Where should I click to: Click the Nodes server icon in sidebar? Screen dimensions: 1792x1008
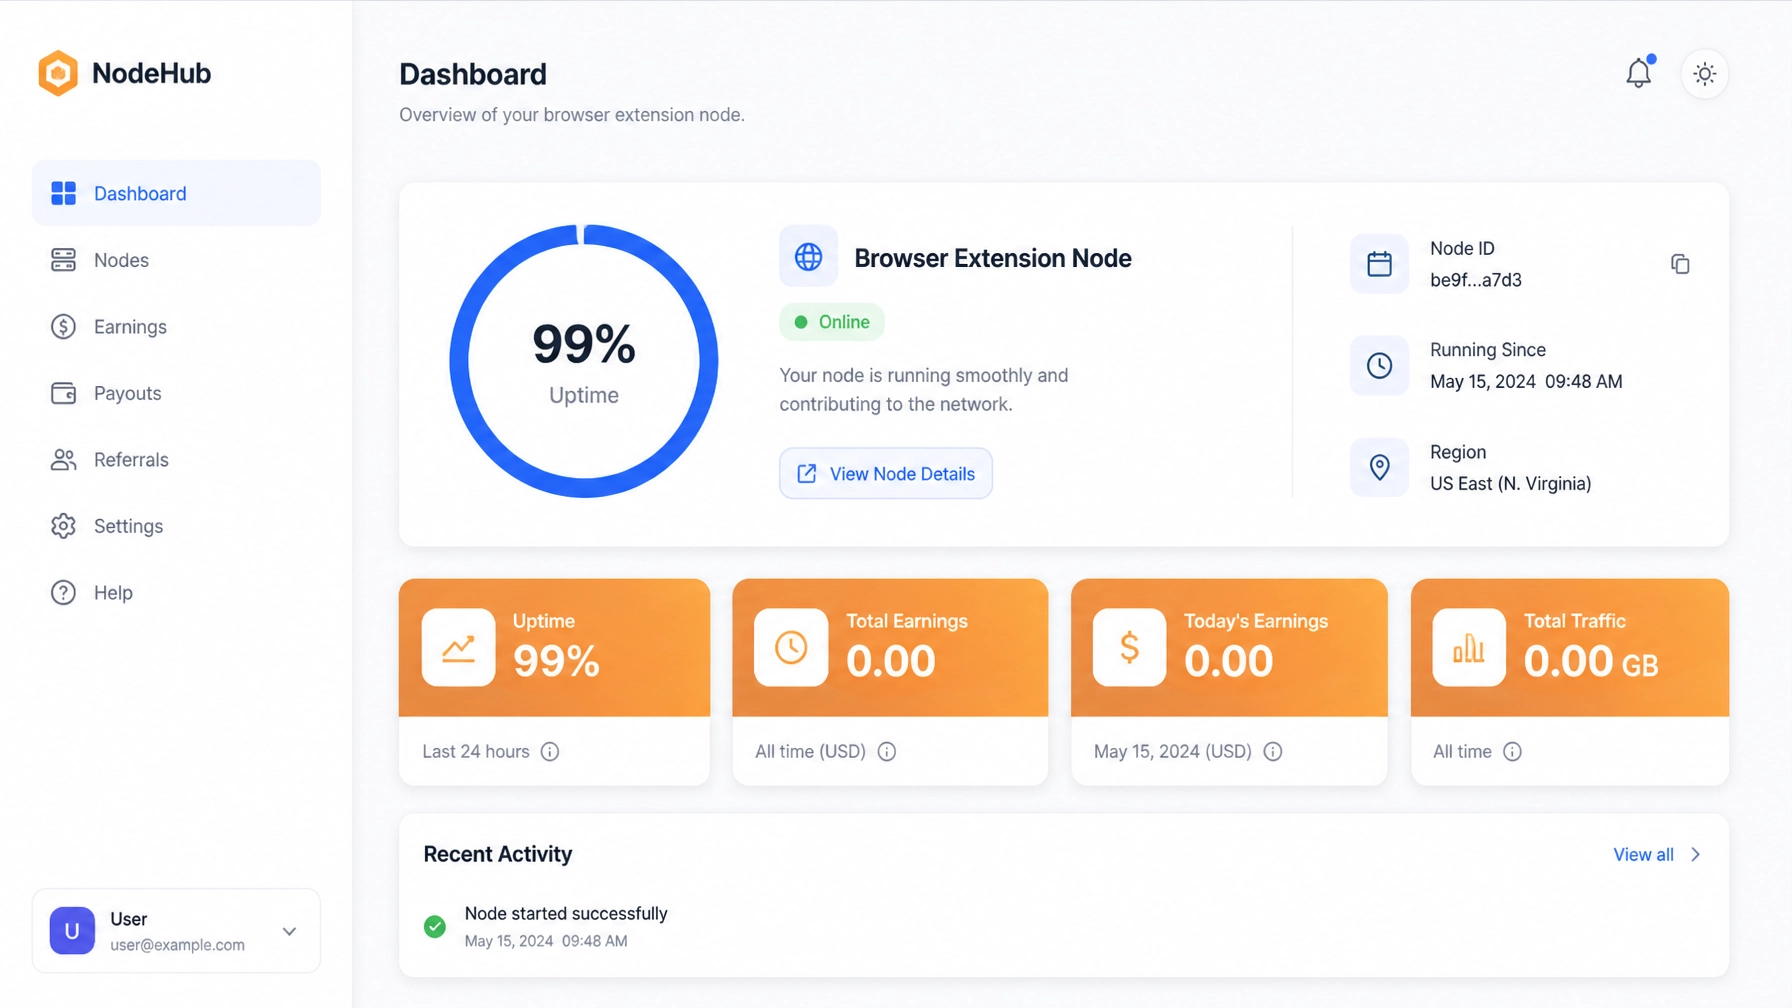click(x=63, y=260)
